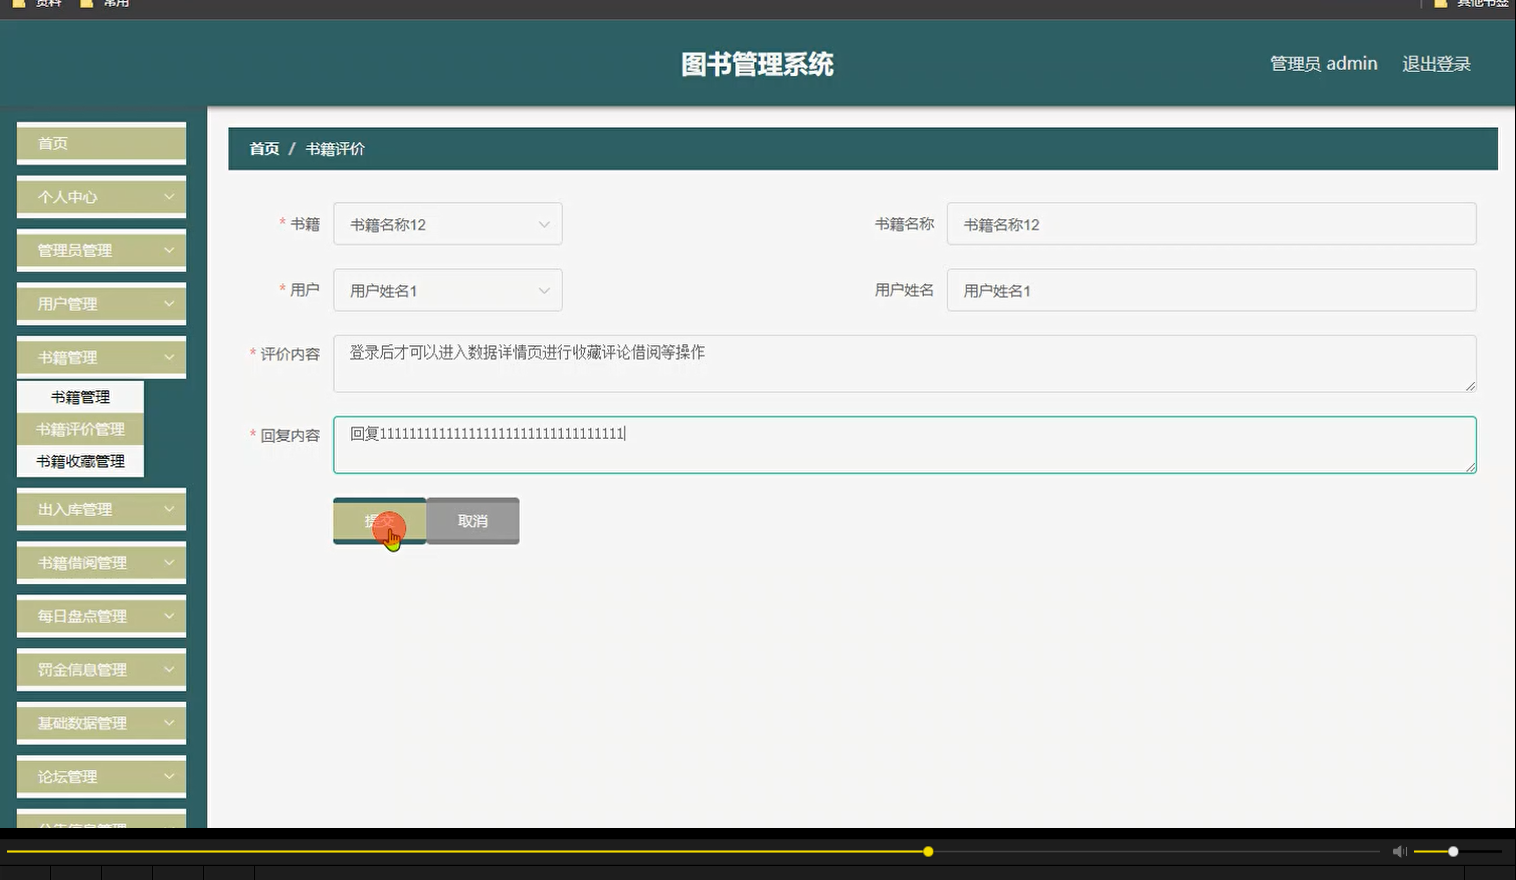This screenshot has width=1516, height=880.
Task: Go to 首页 via the sidebar
Action: click(100, 143)
